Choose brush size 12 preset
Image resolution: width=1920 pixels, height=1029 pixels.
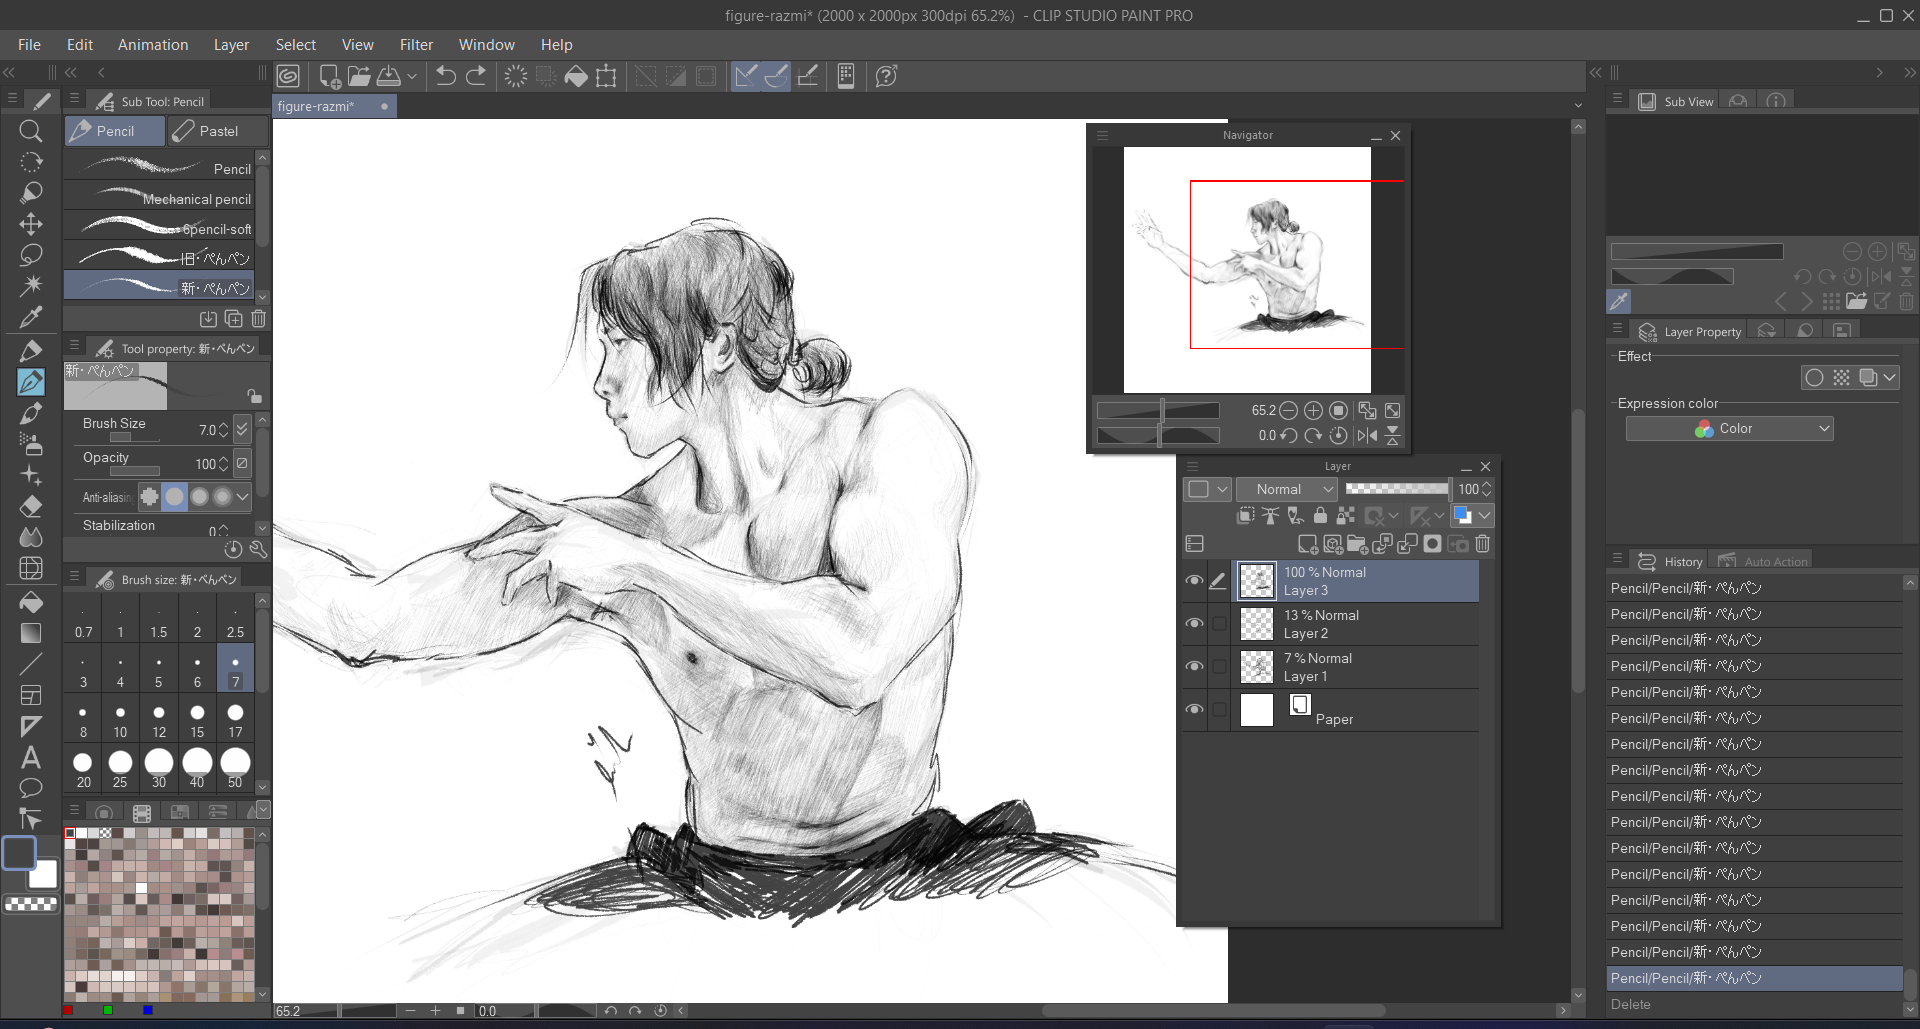[159, 720]
